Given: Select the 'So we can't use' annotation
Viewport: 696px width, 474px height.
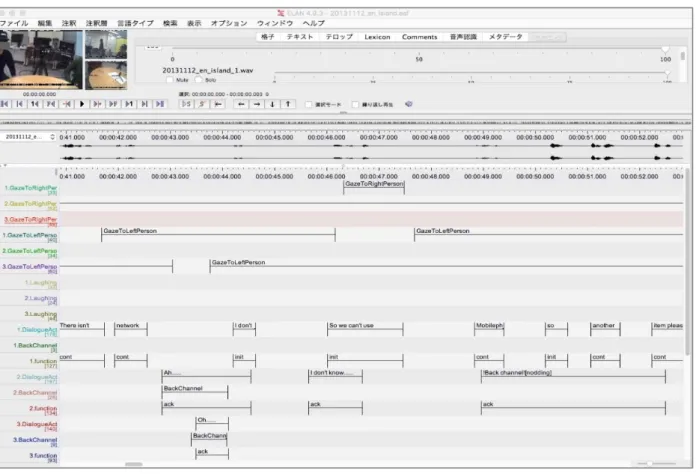Looking at the screenshot, I should (x=365, y=328).
